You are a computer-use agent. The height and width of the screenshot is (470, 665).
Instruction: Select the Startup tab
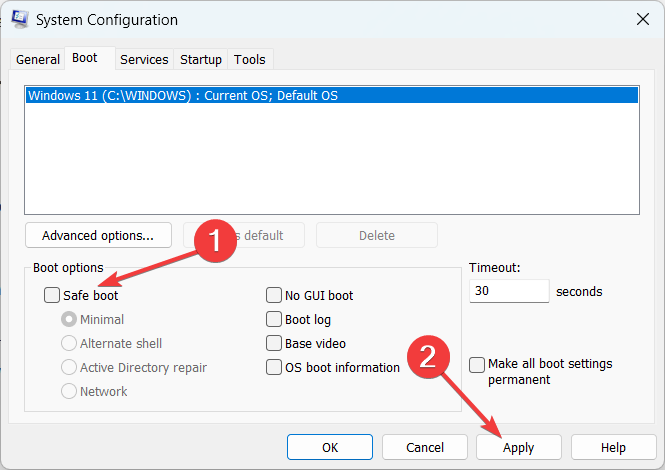pos(201,60)
